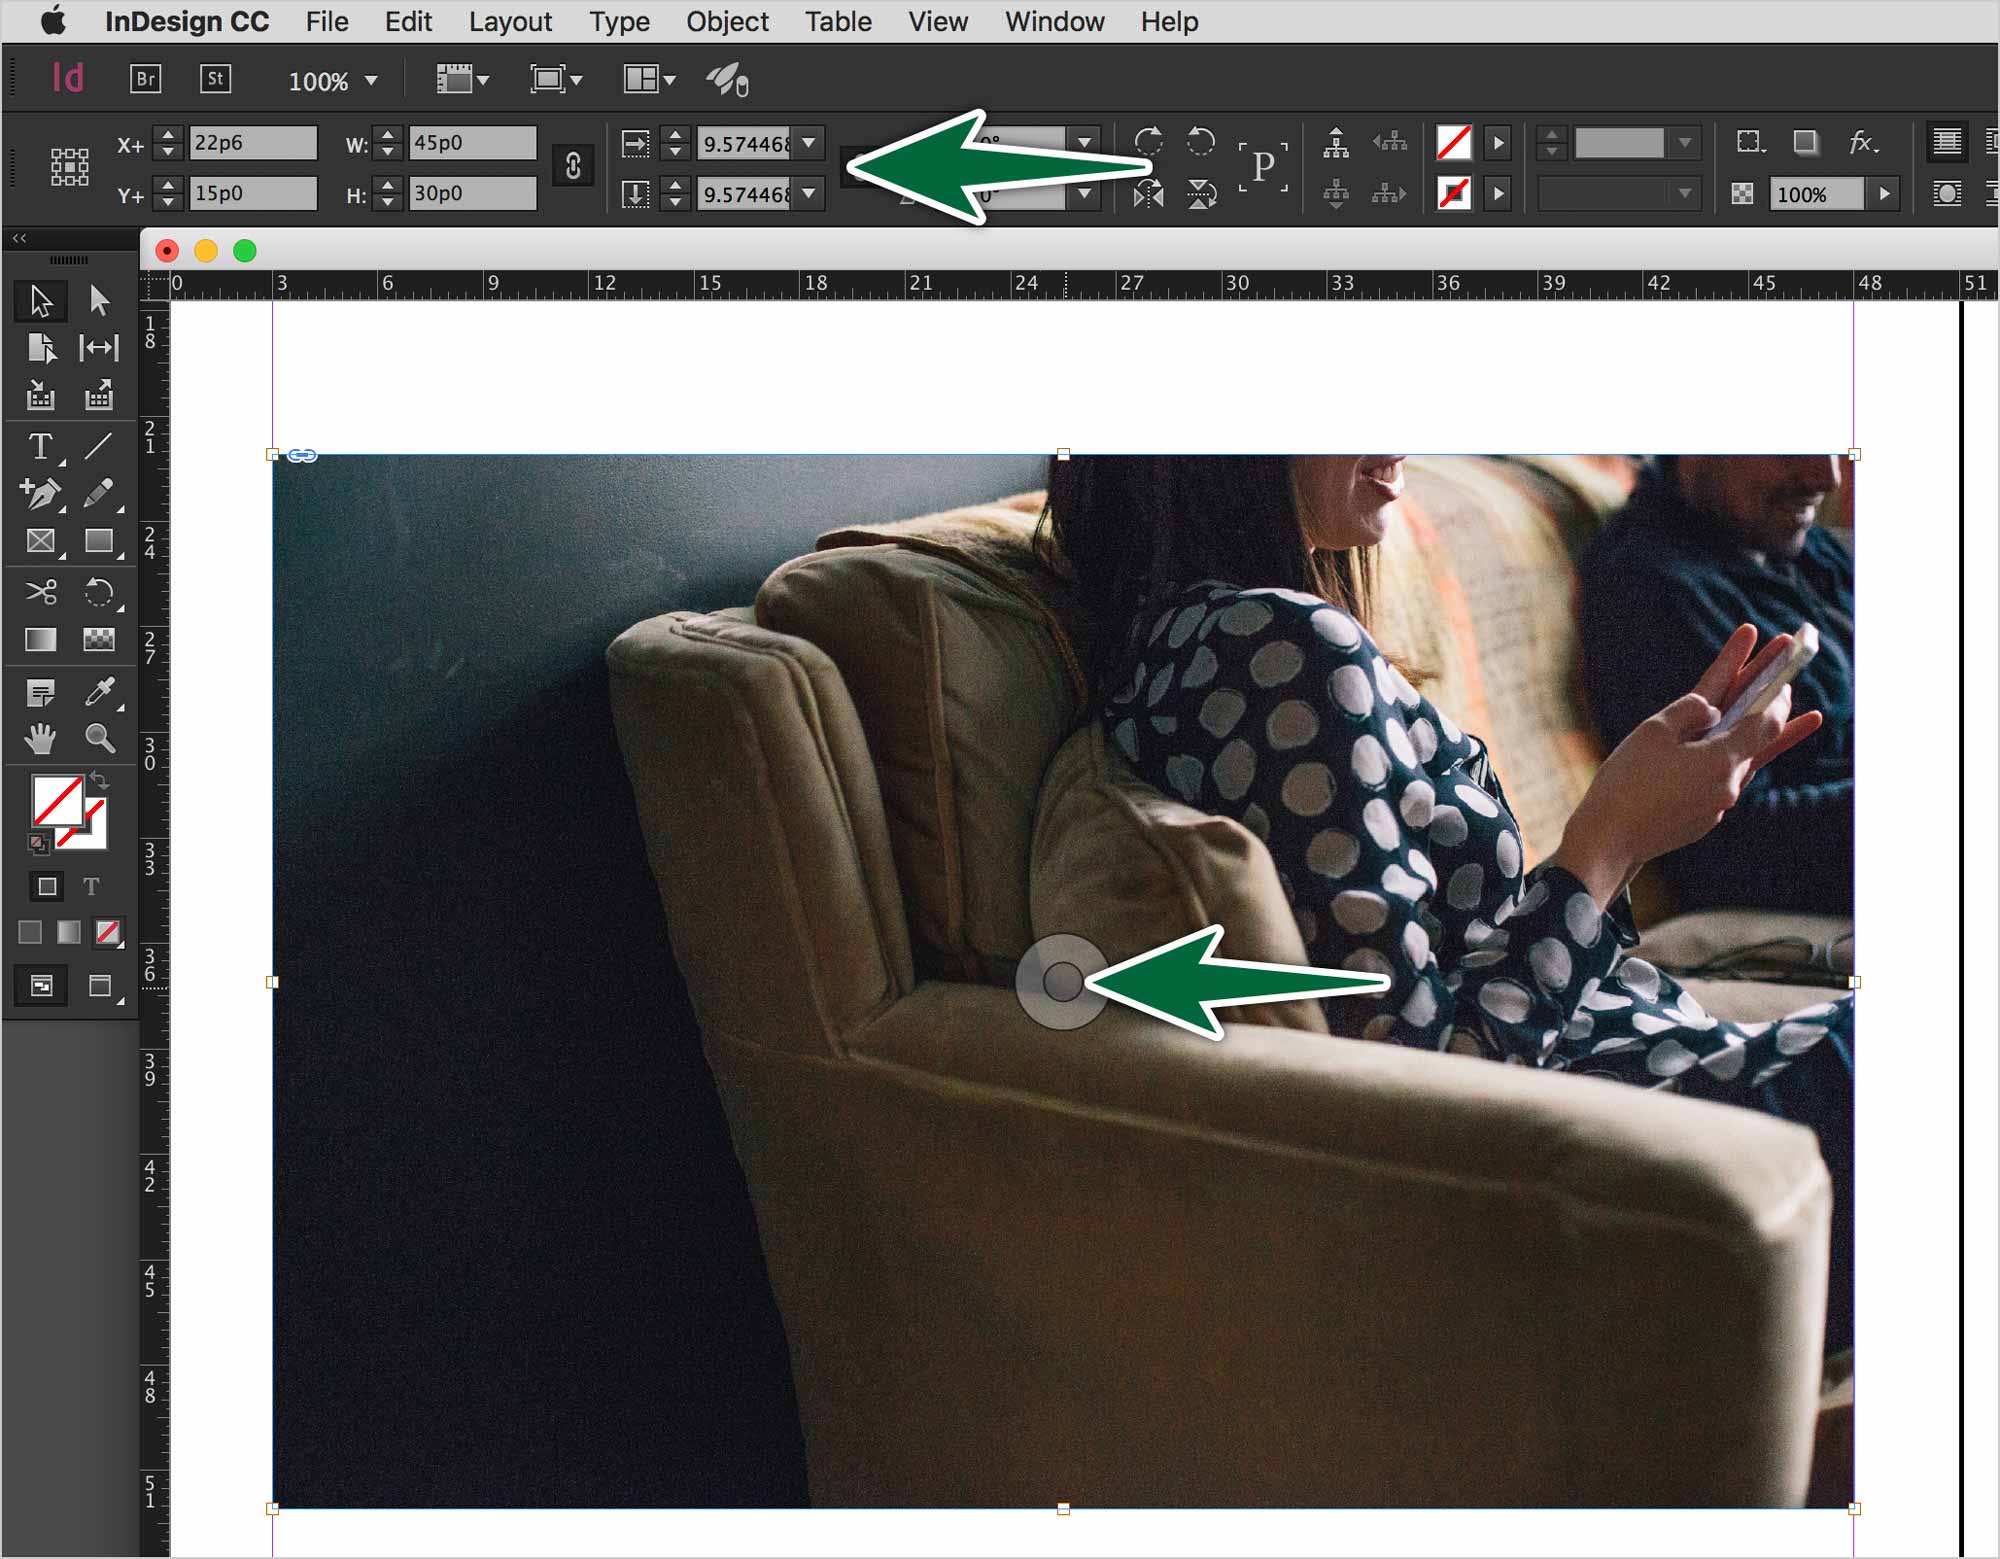The image size is (2000, 1559).
Task: Select the Rectangle tool
Action: coord(99,541)
